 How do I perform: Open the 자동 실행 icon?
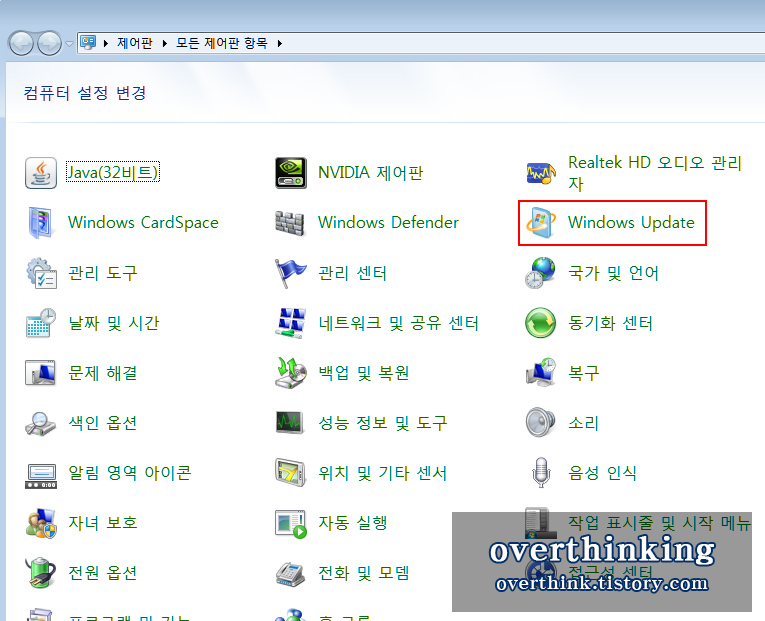291,524
